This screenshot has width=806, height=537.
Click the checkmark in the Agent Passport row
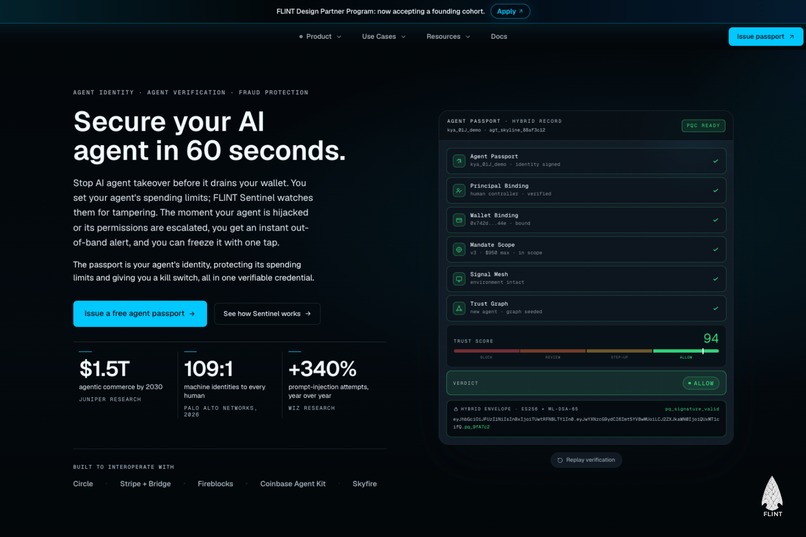click(715, 161)
